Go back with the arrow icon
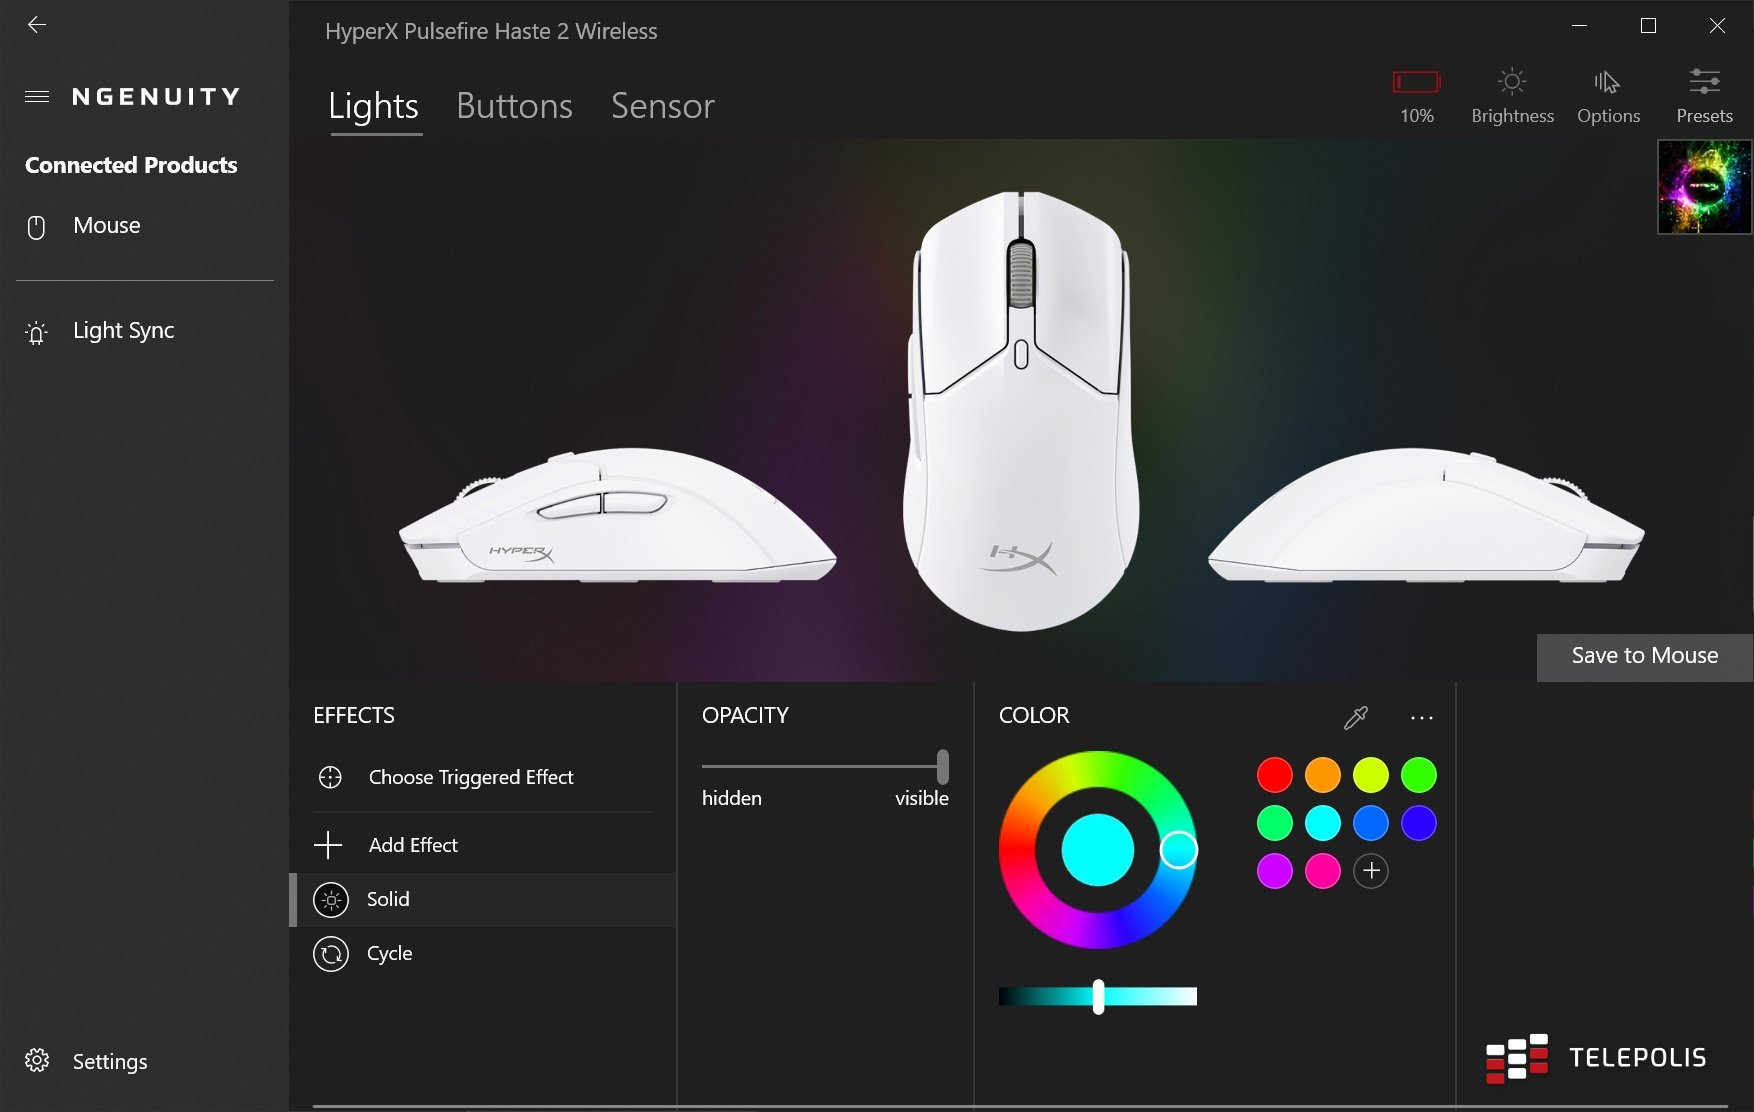 (37, 25)
